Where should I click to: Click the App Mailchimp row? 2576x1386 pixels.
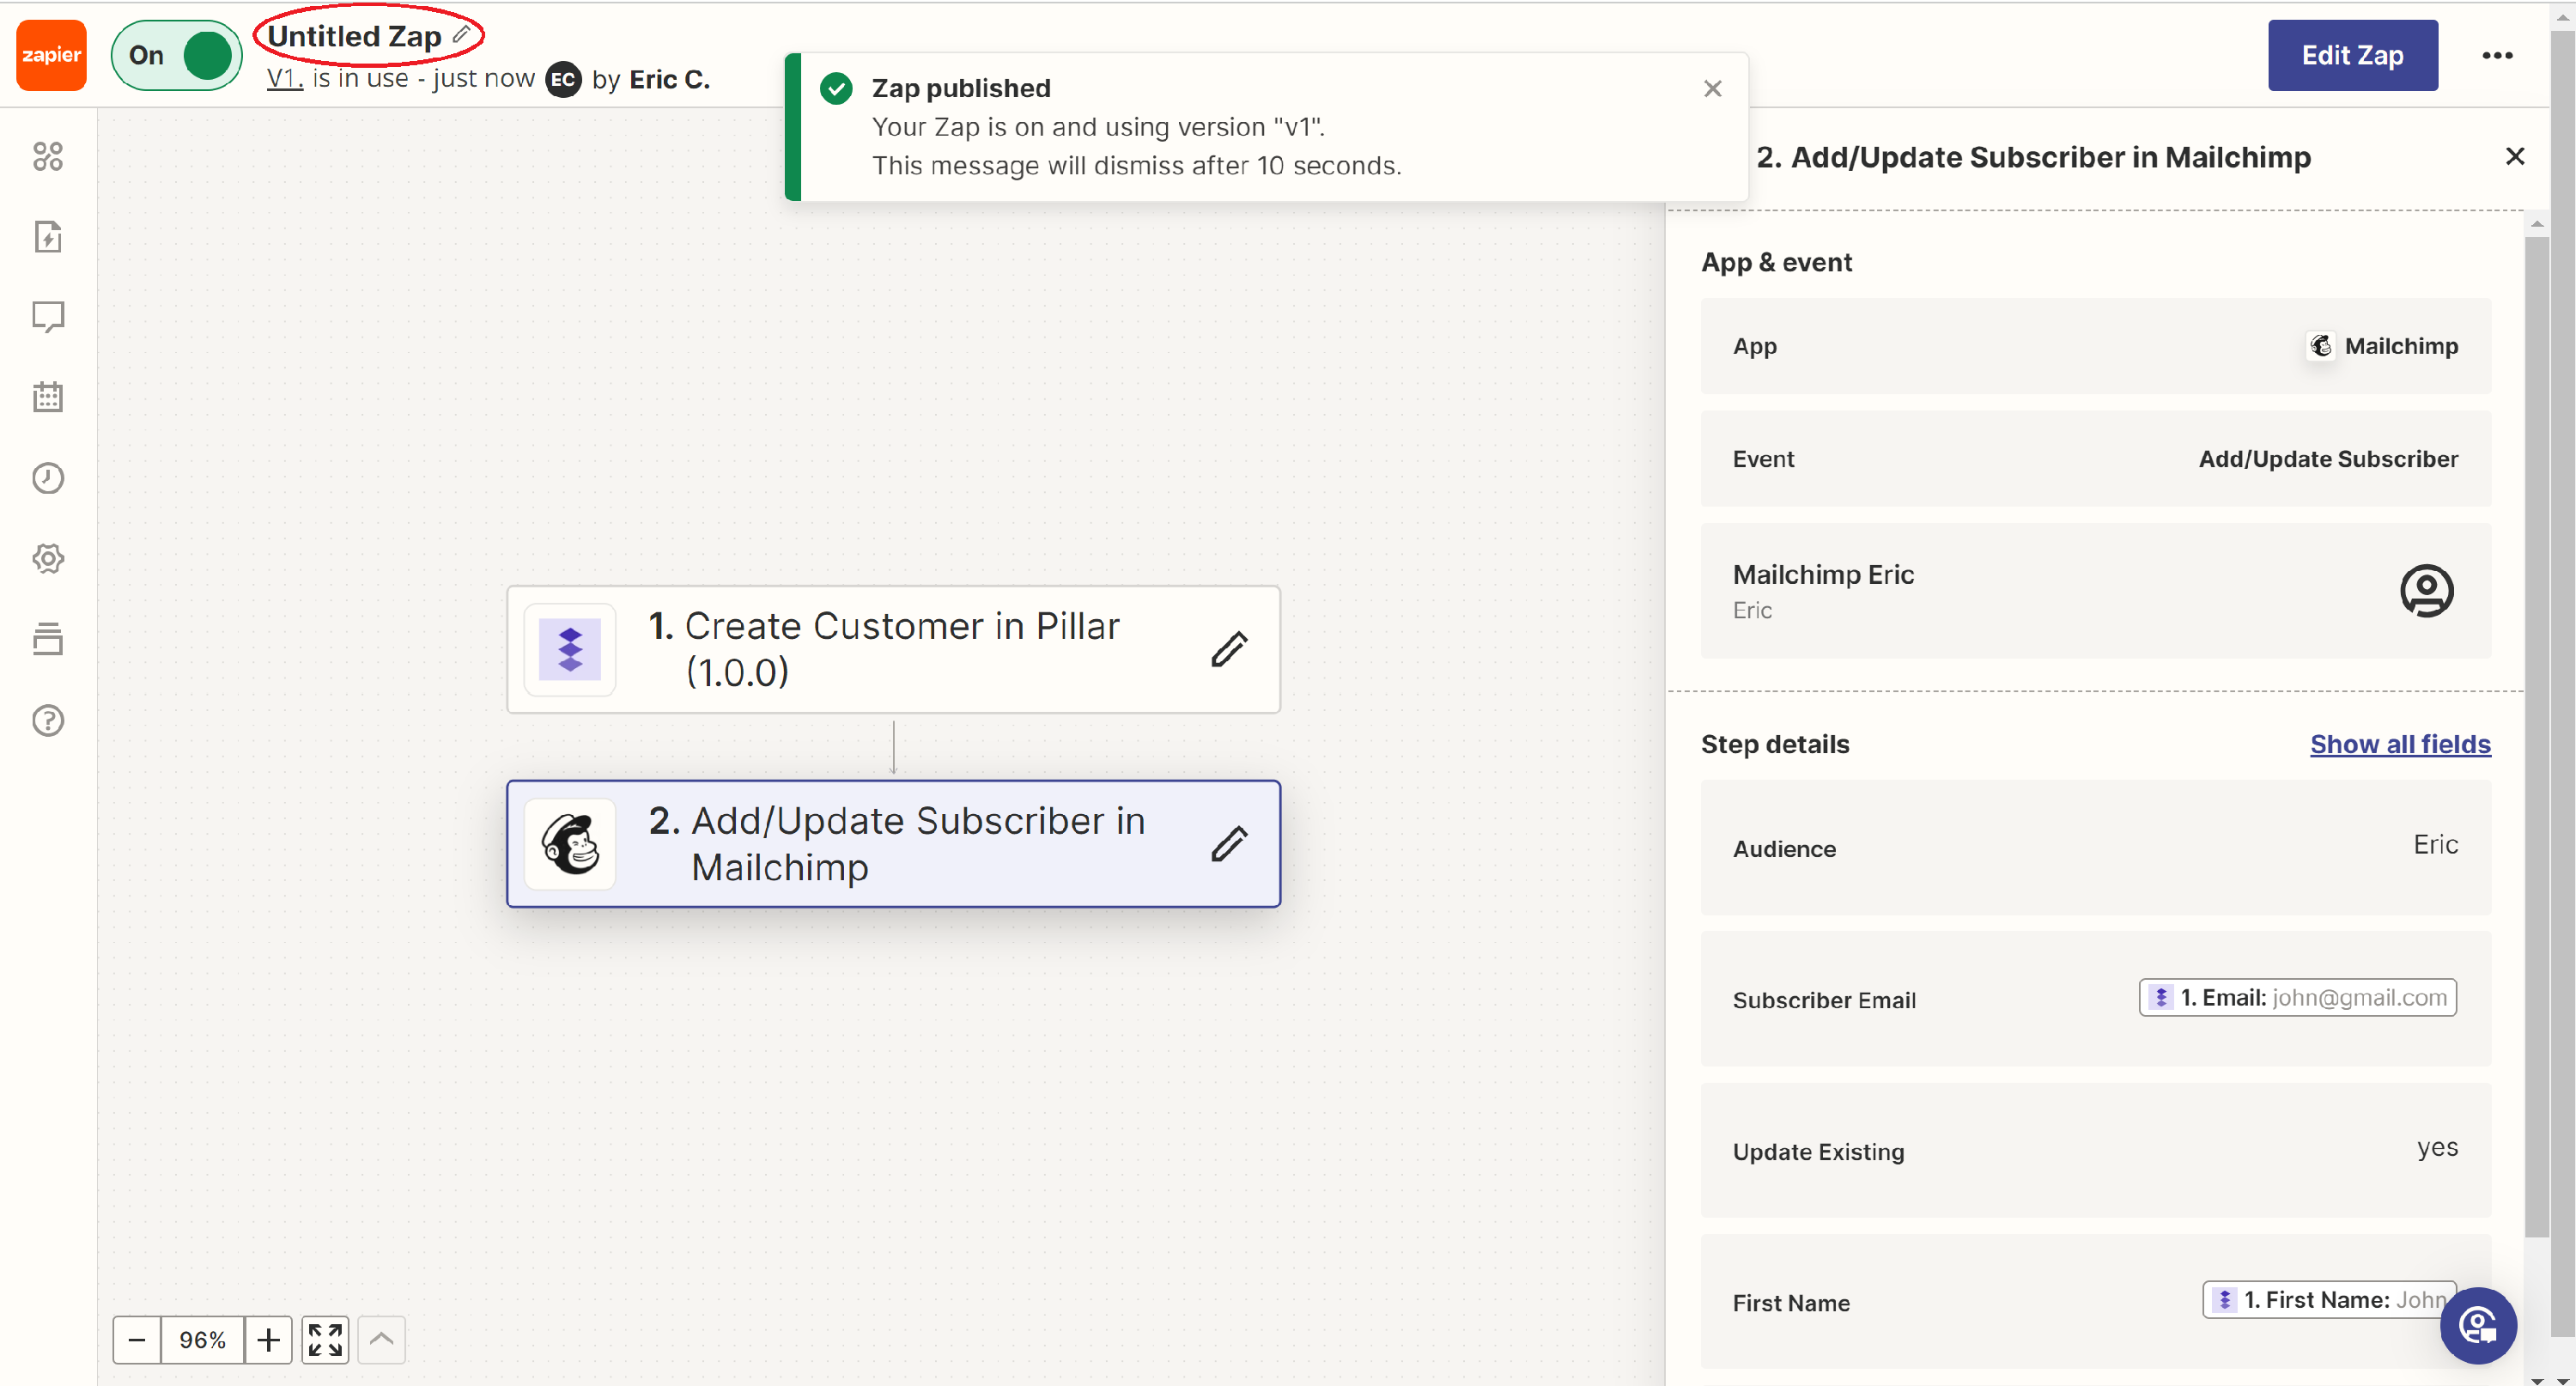coord(2095,346)
